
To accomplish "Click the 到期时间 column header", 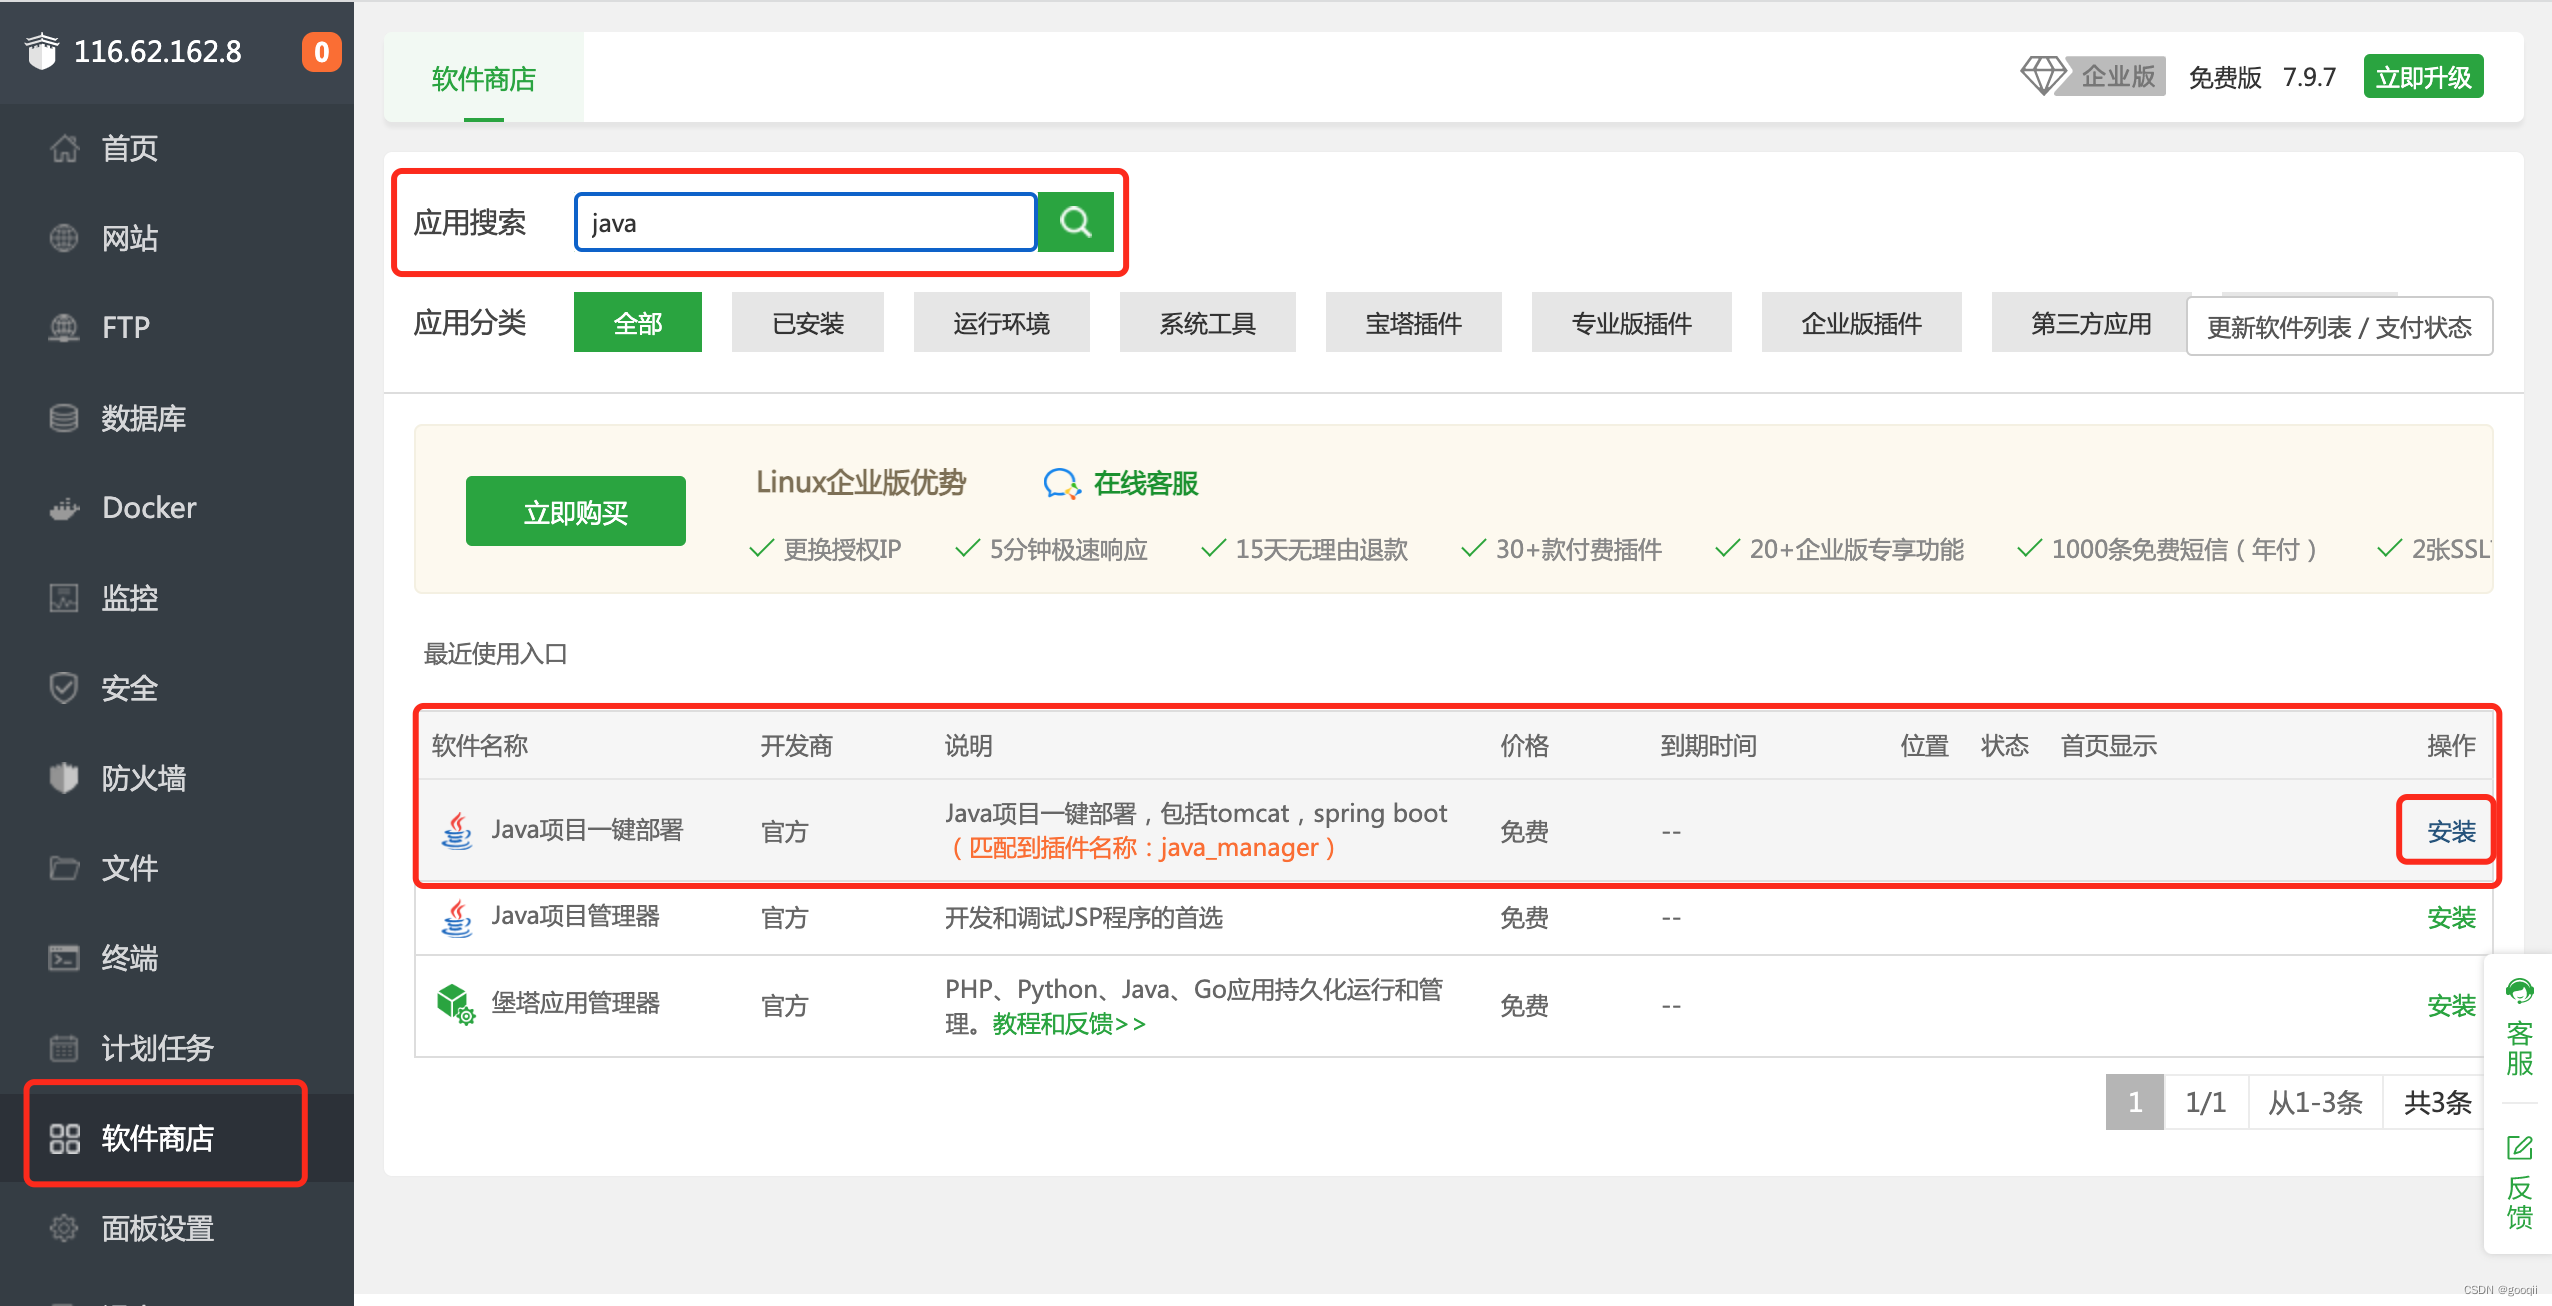I will pos(1708,745).
